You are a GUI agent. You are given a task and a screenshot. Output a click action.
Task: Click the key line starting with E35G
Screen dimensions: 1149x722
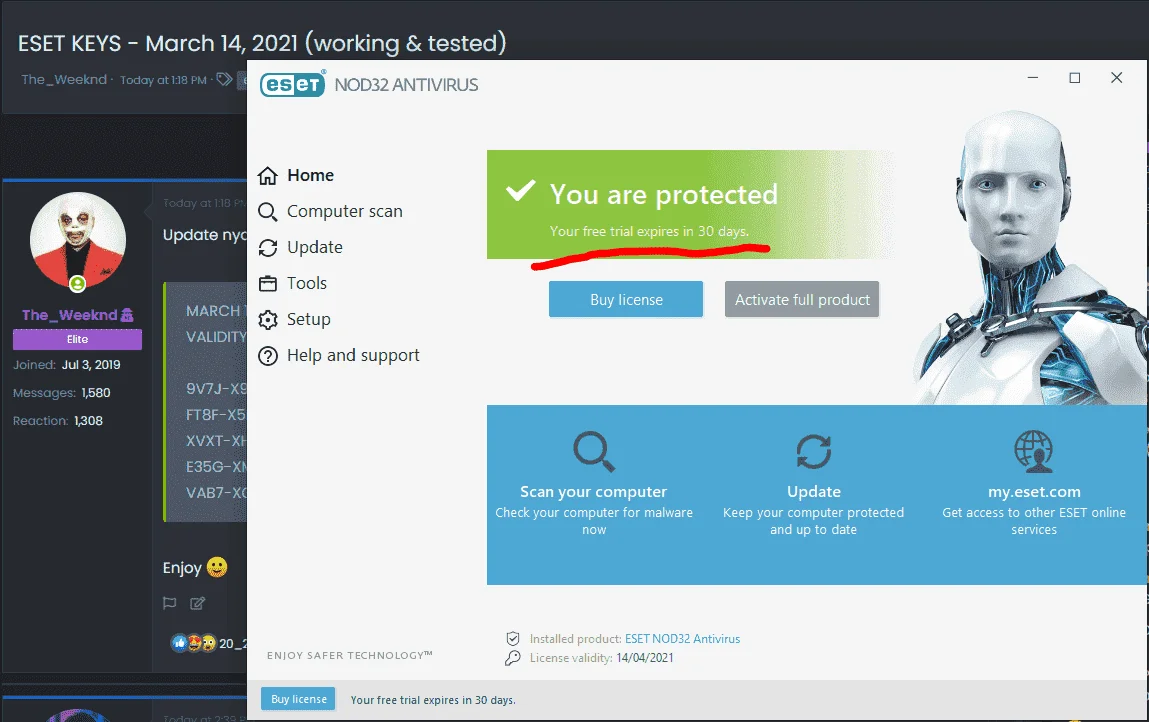pos(215,466)
